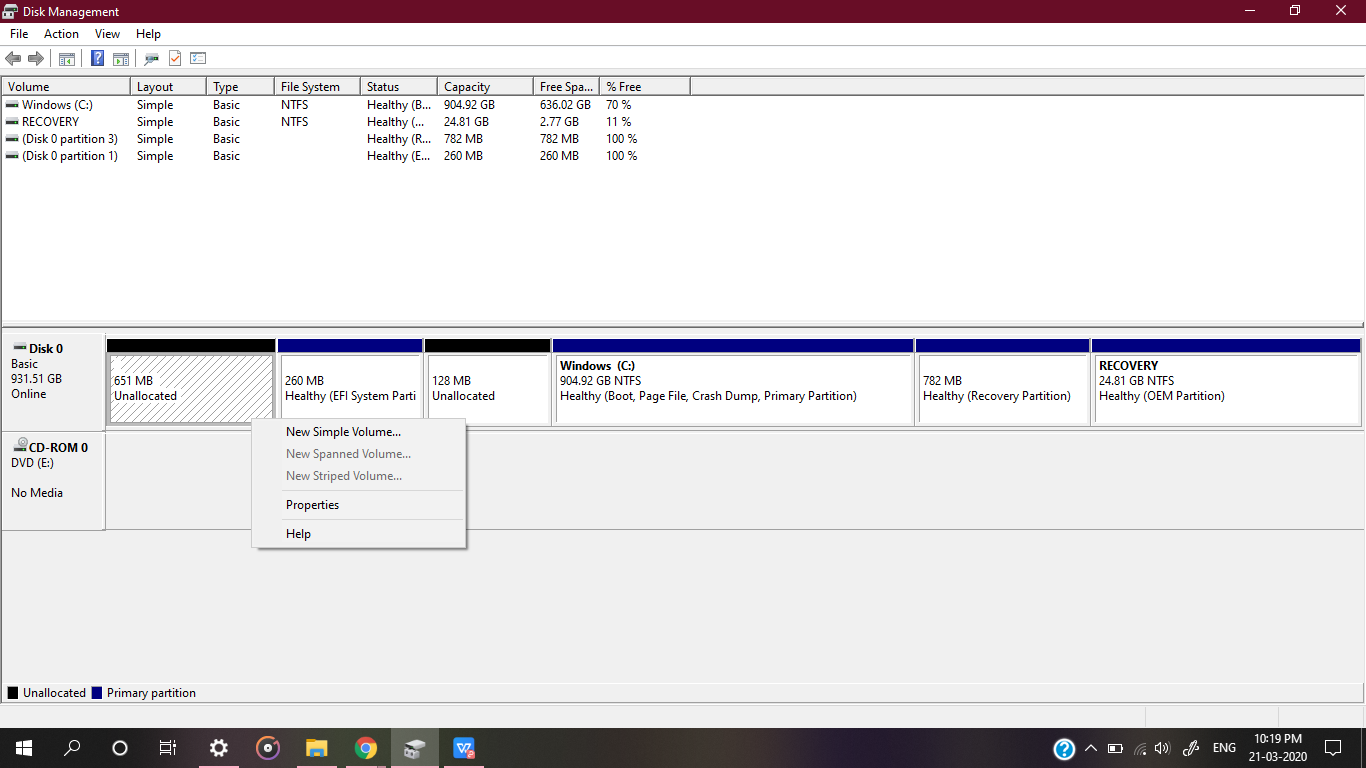This screenshot has width=1366, height=768.
Task: Navigate back using the toolbar back arrow
Action: [x=13, y=57]
